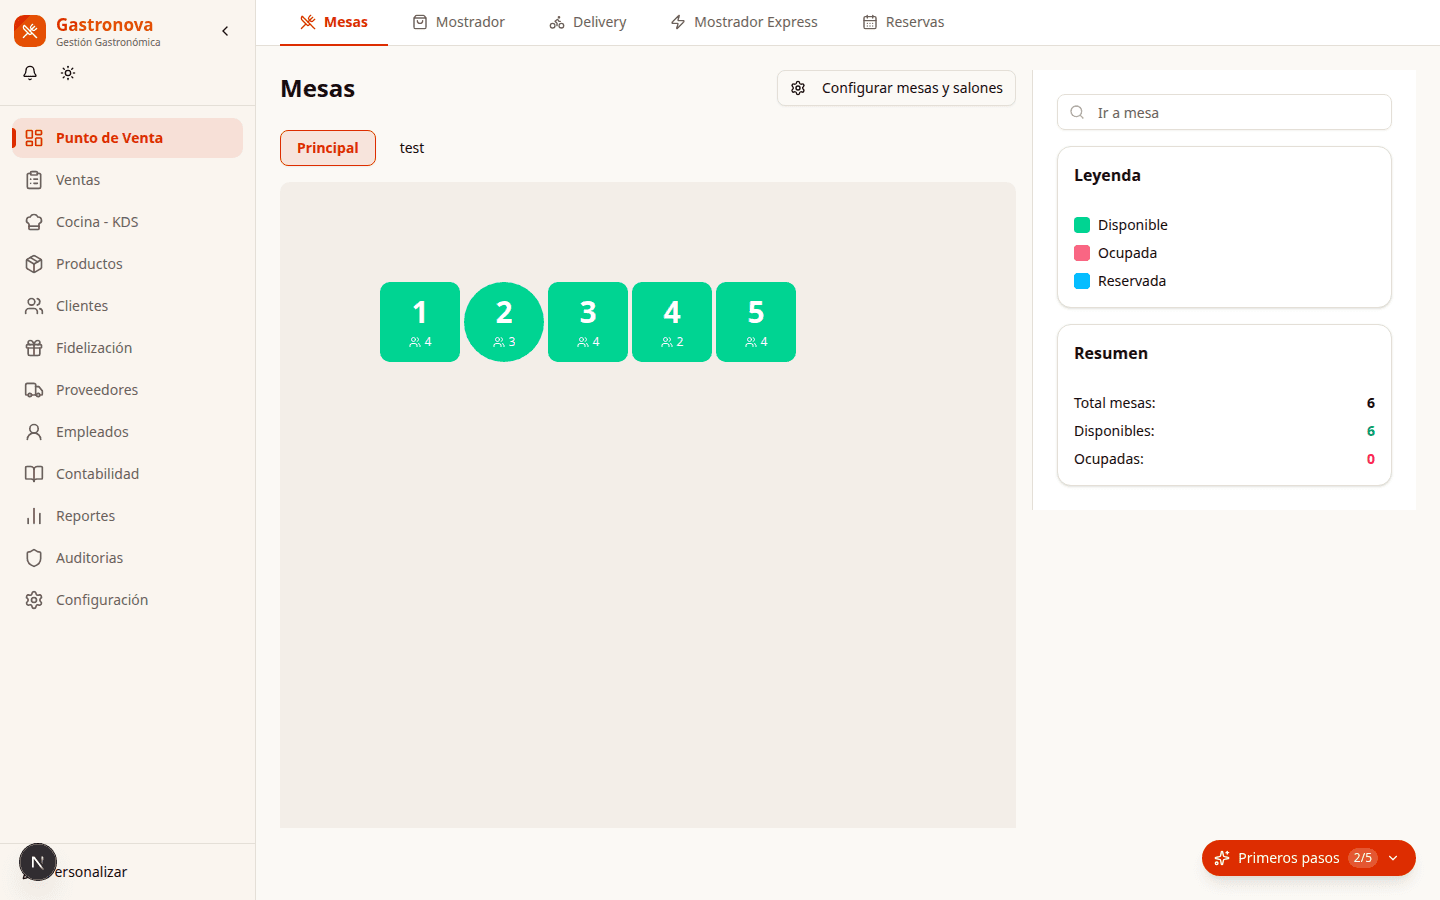Screen dimensions: 1440x900
Task: Click the notifications bell icon
Action: point(30,73)
